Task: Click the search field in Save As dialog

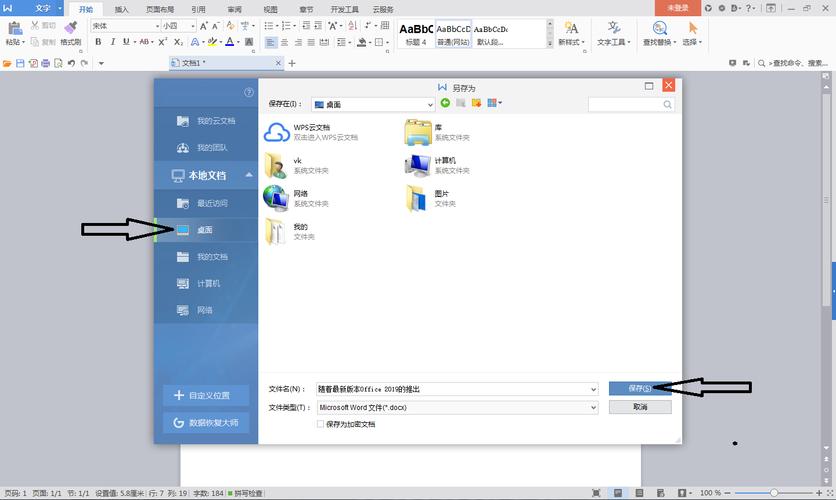Action: pos(631,104)
